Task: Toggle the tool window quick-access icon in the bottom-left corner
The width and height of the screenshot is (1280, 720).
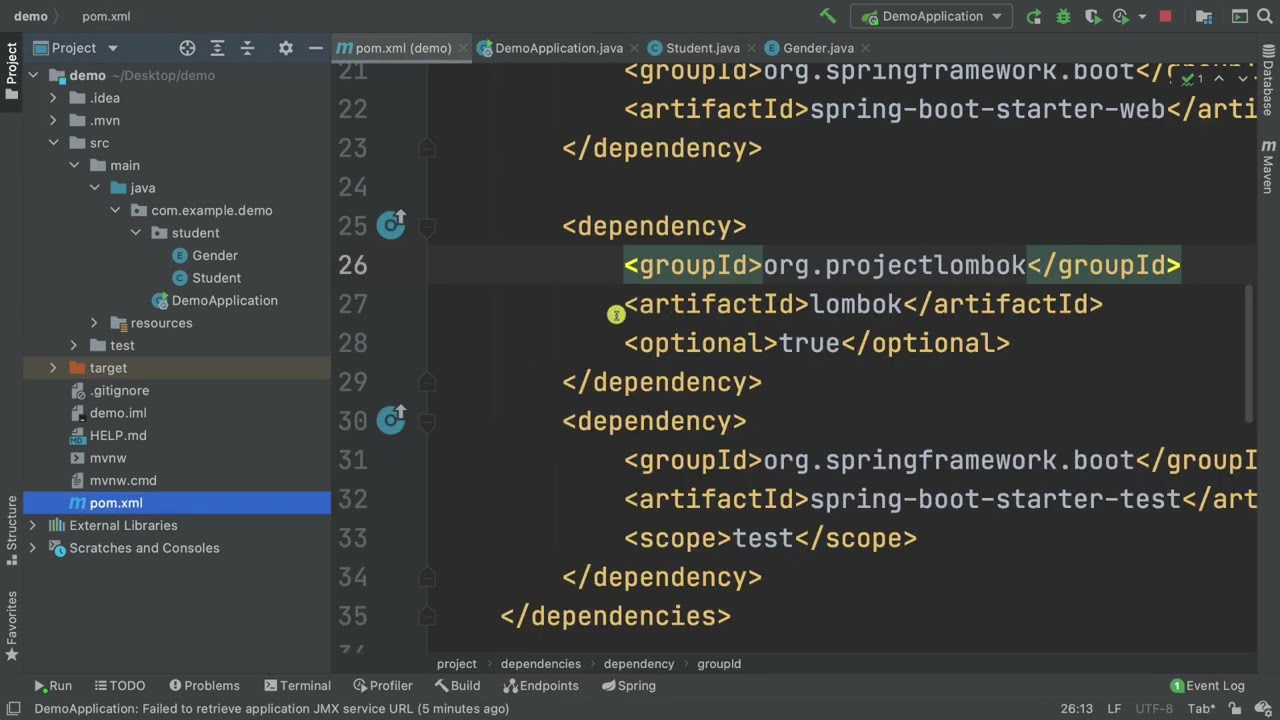Action: [13, 708]
